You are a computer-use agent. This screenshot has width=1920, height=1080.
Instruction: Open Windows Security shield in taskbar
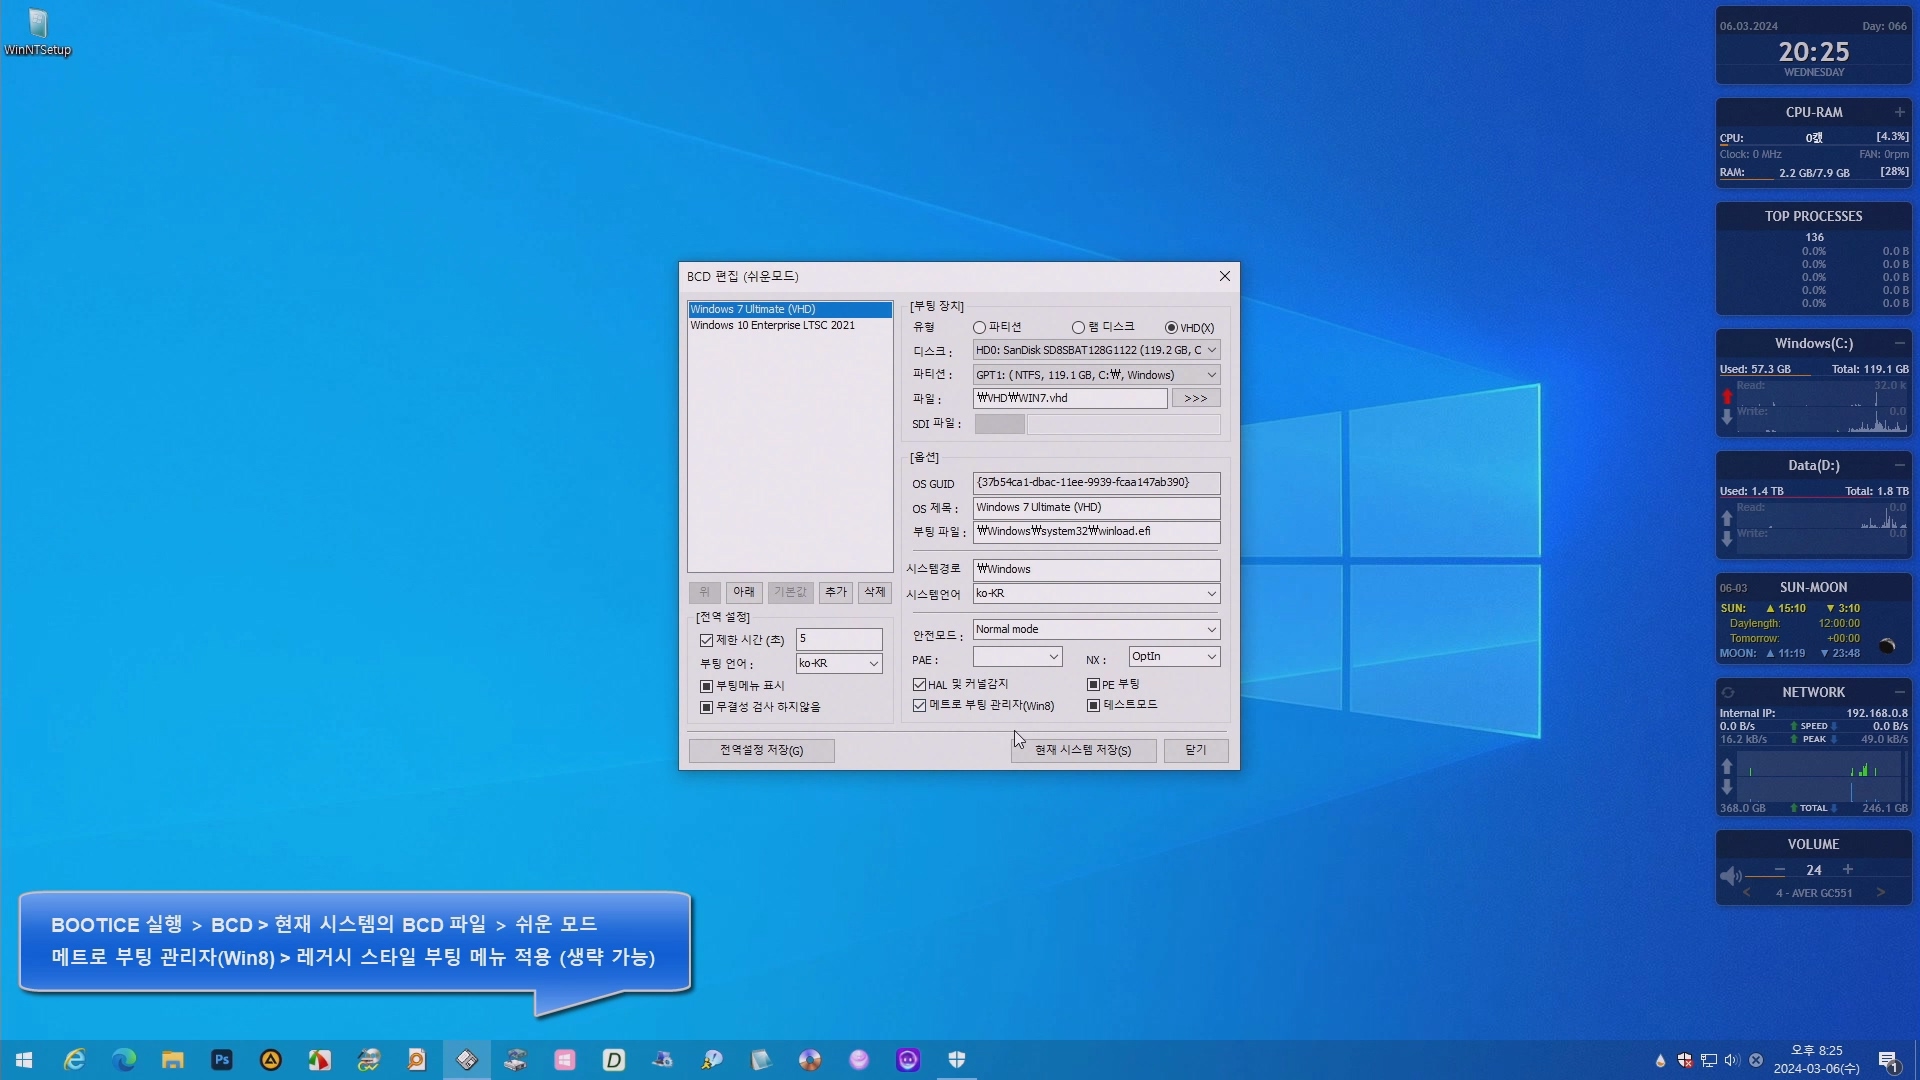pos(956,1060)
